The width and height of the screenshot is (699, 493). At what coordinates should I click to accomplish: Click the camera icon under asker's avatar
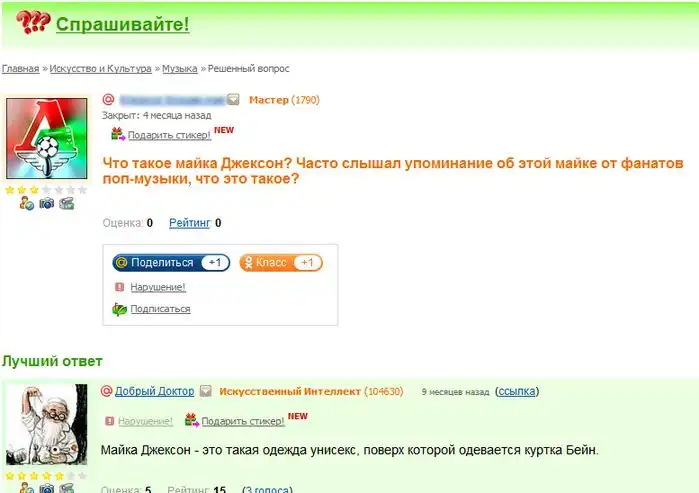click(x=46, y=204)
